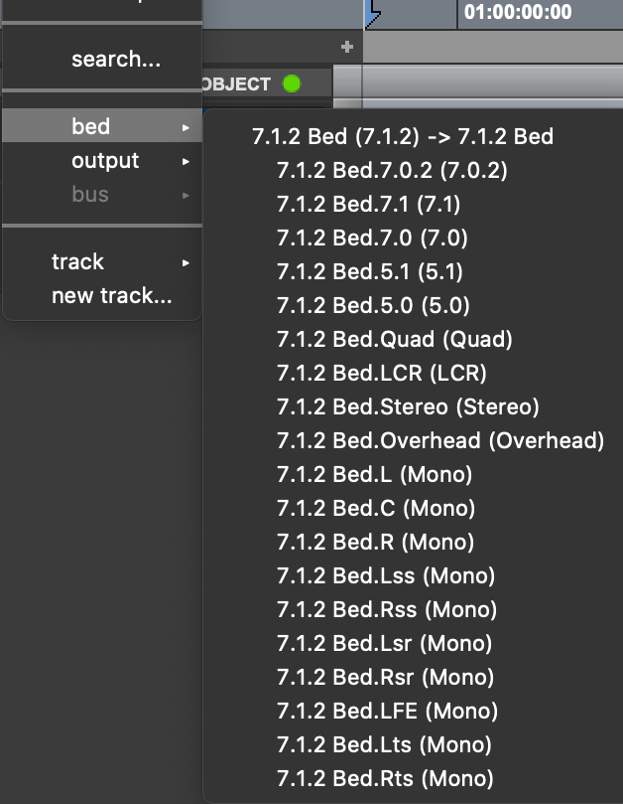
Task: Choose new track... from menu
Action: pyautogui.click(x=111, y=296)
